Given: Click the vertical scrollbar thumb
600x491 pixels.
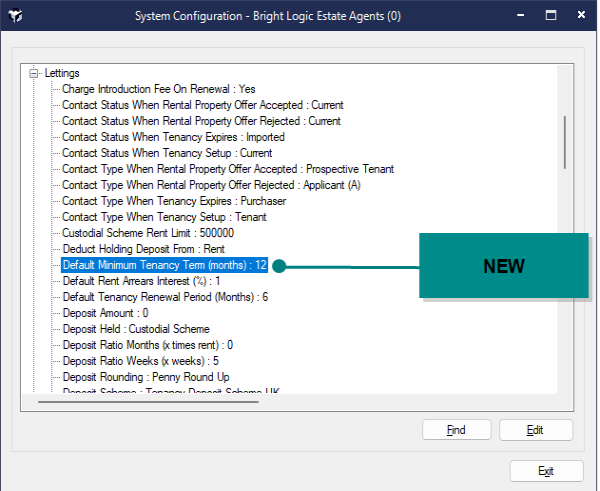Looking at the screenshot, I should (565, 142).
